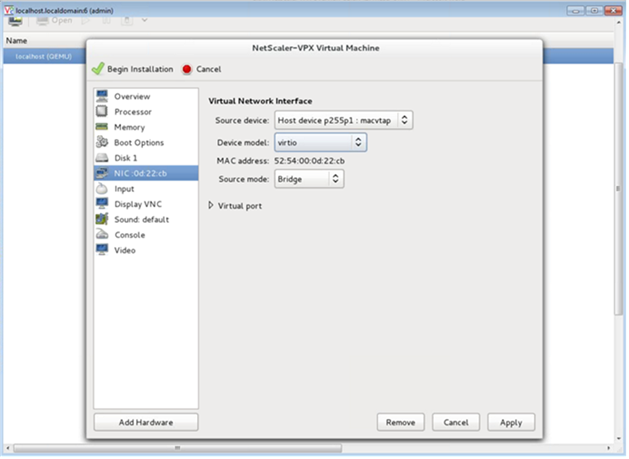629x459 pixels.
Task: Click the red Cancel circle icon
Action: (187, 69)
